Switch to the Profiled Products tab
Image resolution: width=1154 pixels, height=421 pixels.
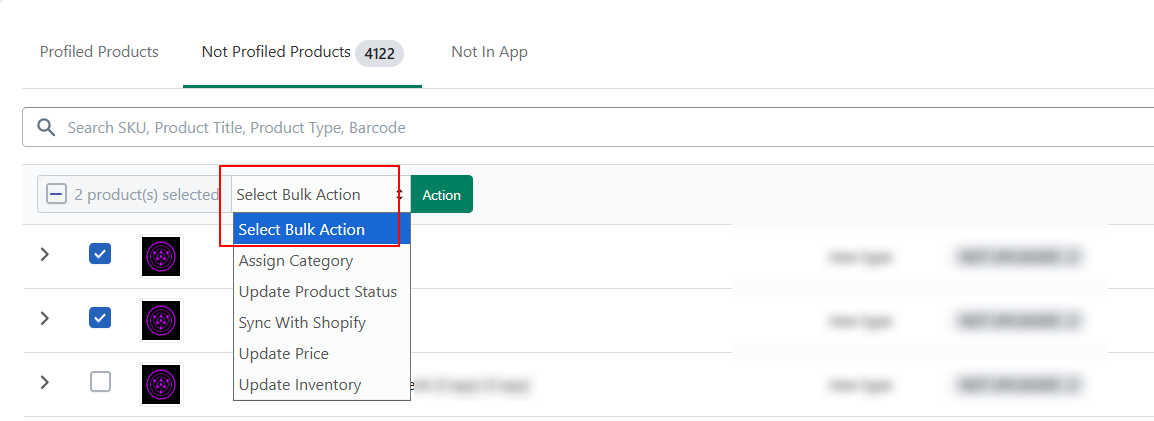point(99,52)
